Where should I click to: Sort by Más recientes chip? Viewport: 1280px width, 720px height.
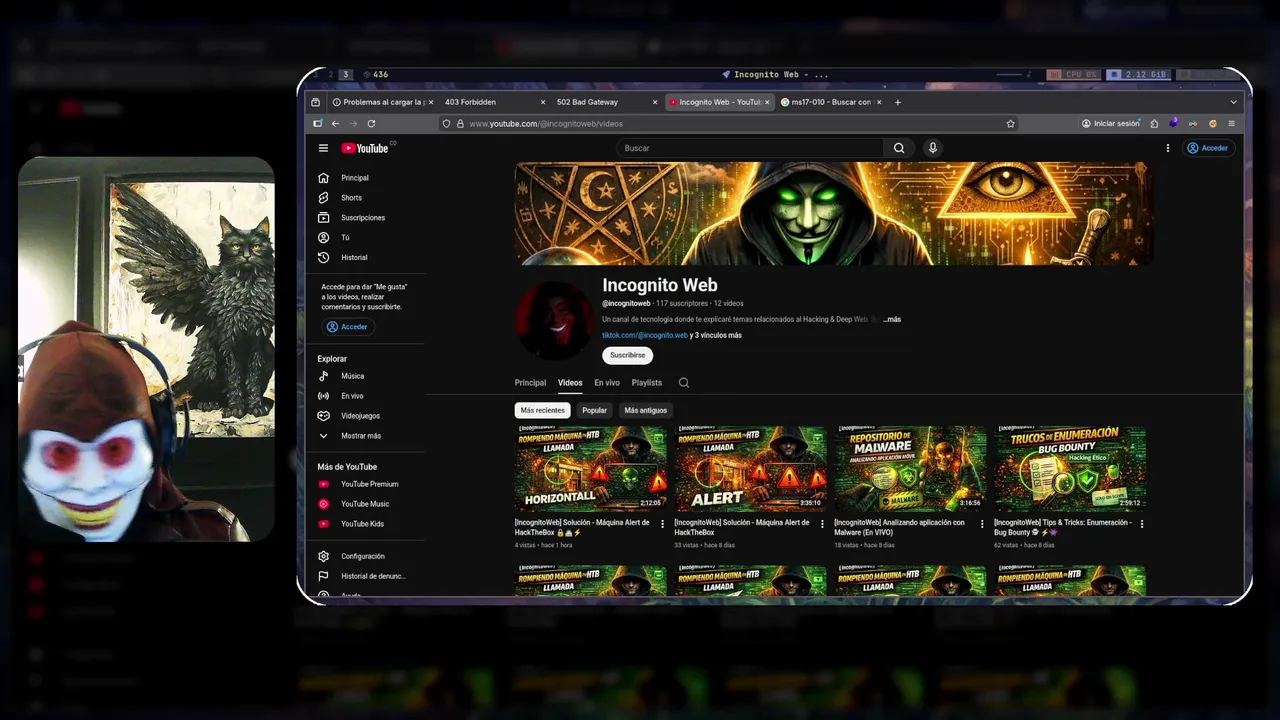pos(542,410)
